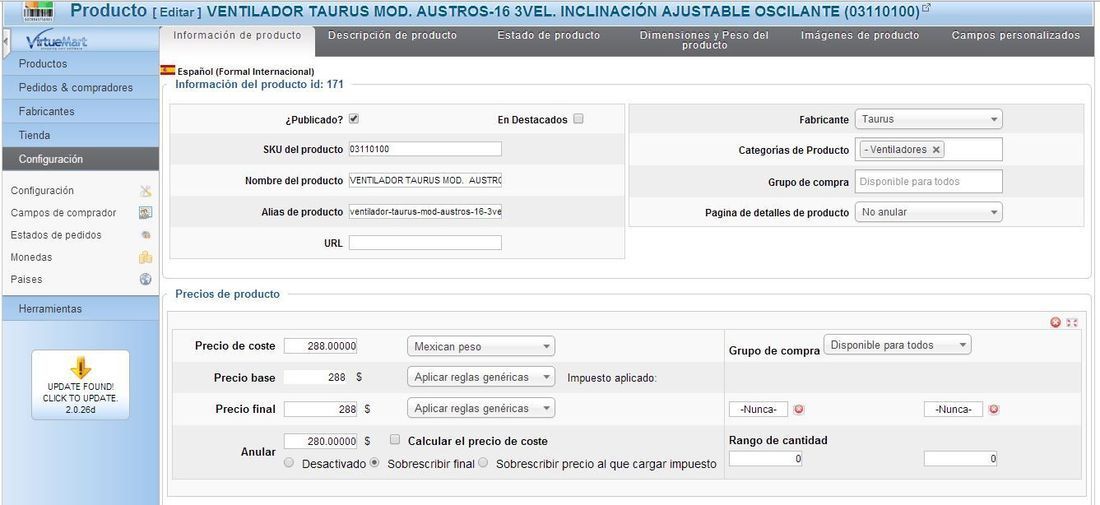Open price Grupo de compra Disponible para todos dropdown
1100x505 pixels.
click(x=897, y=344)
